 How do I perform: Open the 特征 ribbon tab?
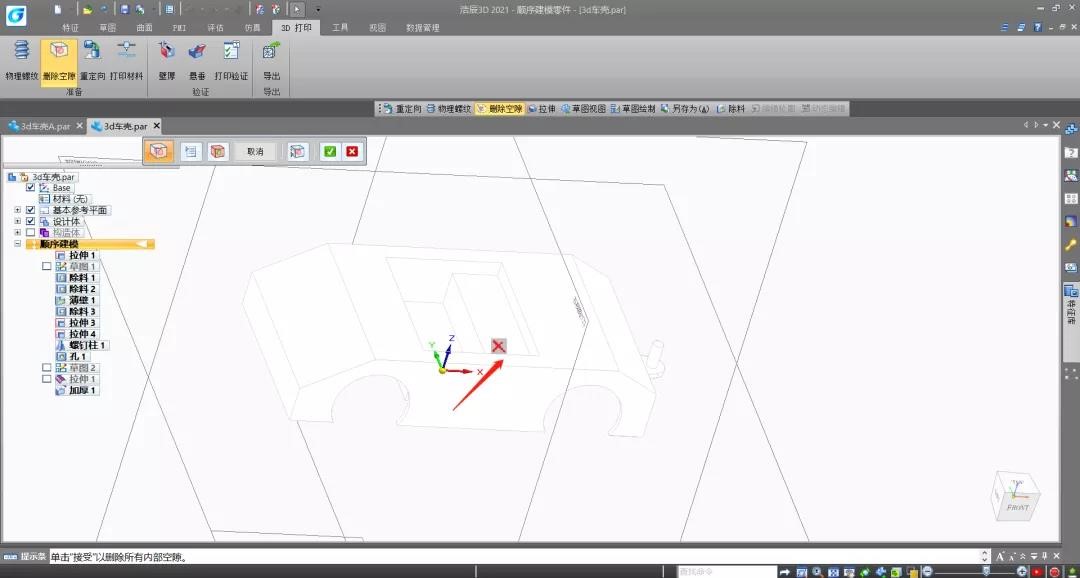pyautogui.click(x=70, y=28)
